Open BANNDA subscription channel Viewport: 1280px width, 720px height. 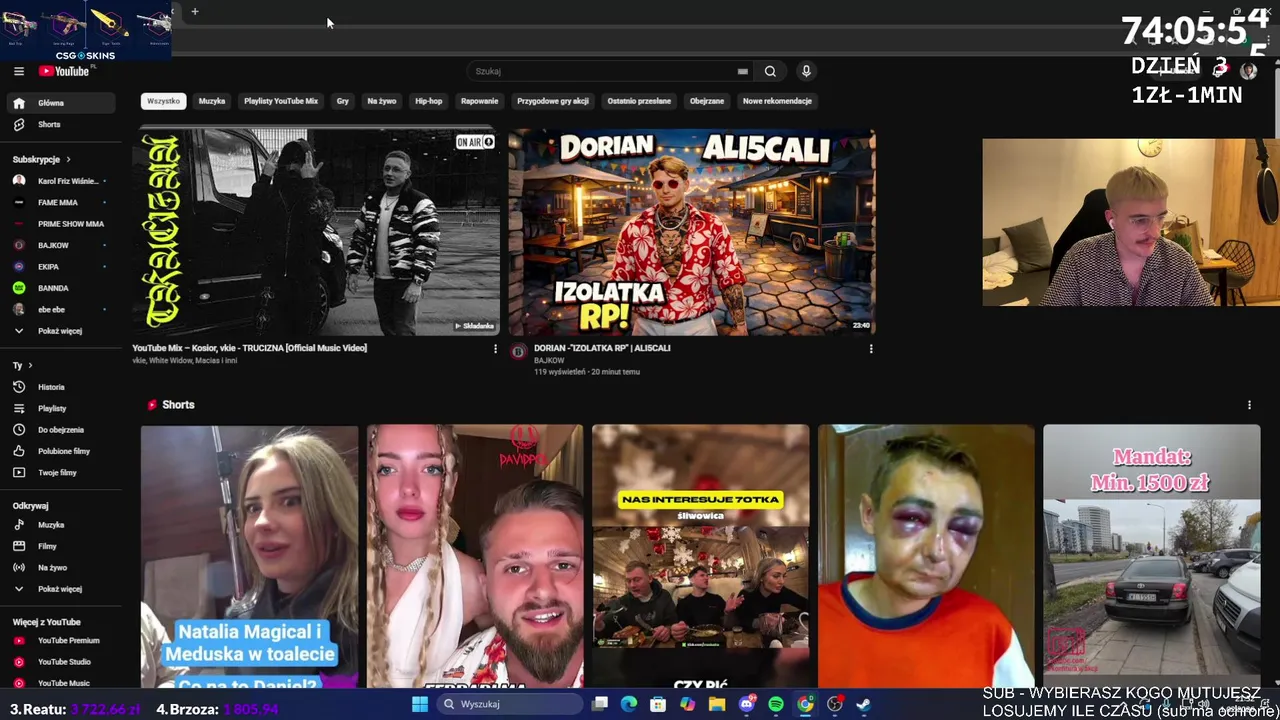tap(62, 288)
